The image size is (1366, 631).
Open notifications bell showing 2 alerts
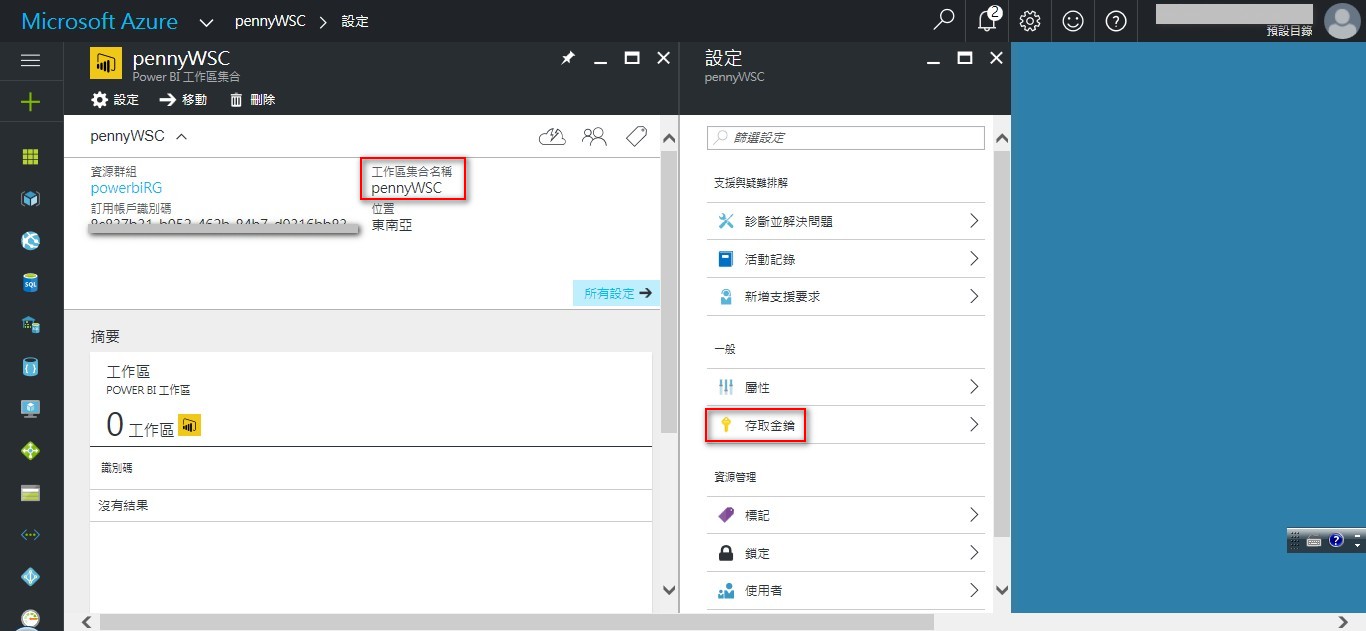988,20
